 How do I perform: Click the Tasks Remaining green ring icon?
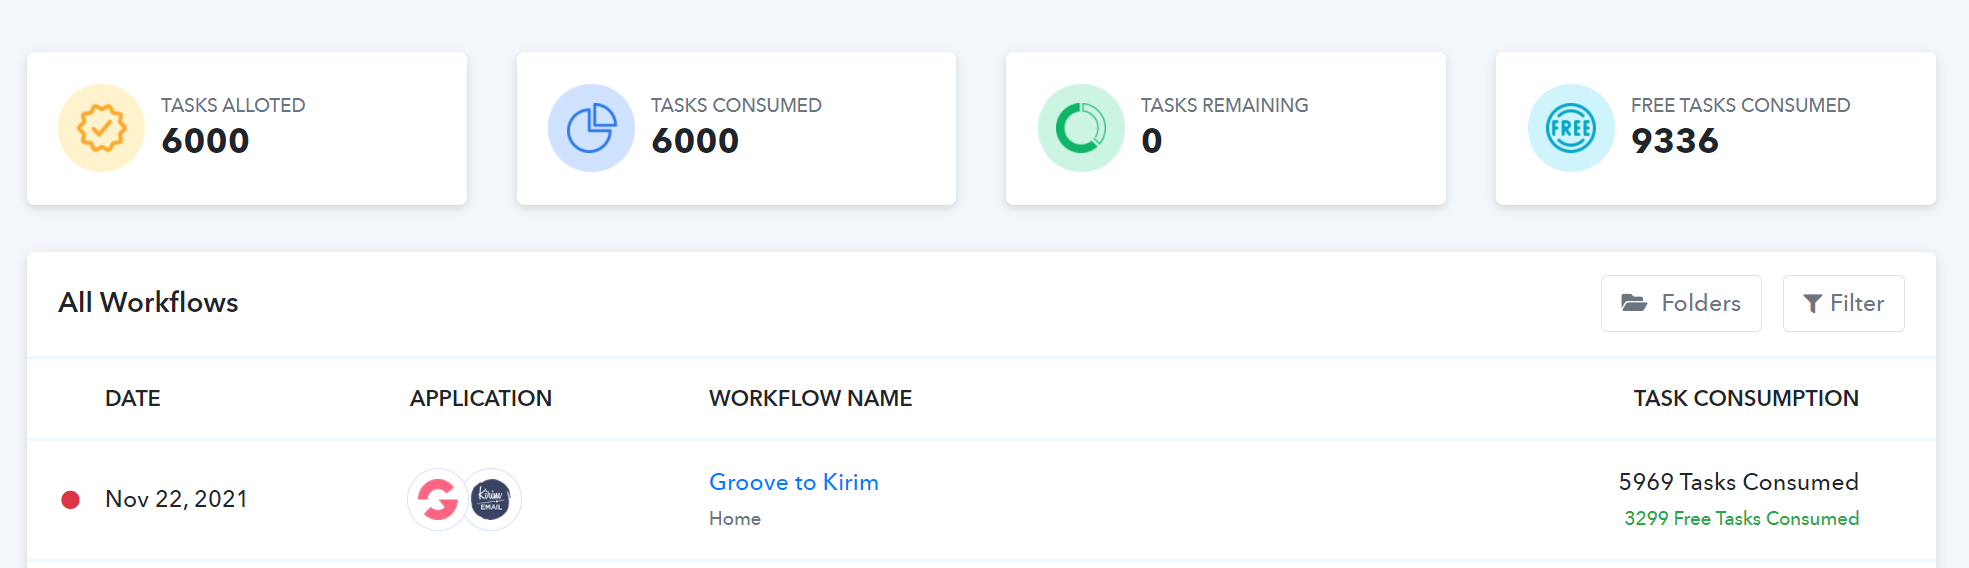click(1081, 128)
